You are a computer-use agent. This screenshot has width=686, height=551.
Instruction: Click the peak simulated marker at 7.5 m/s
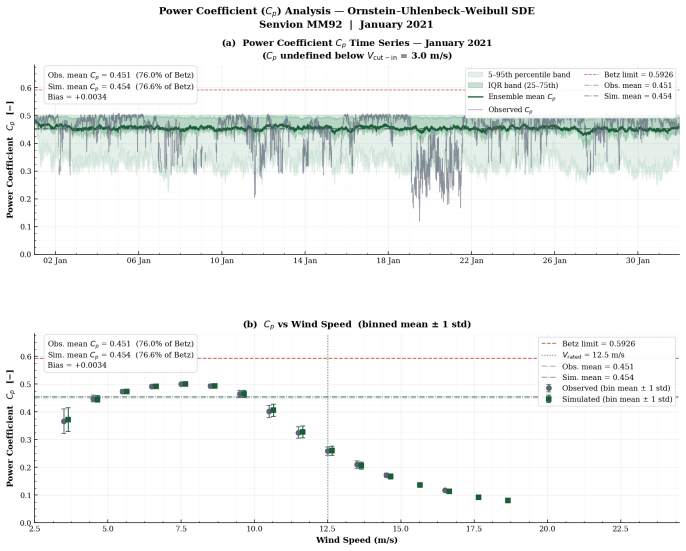[x=185, y=384]
